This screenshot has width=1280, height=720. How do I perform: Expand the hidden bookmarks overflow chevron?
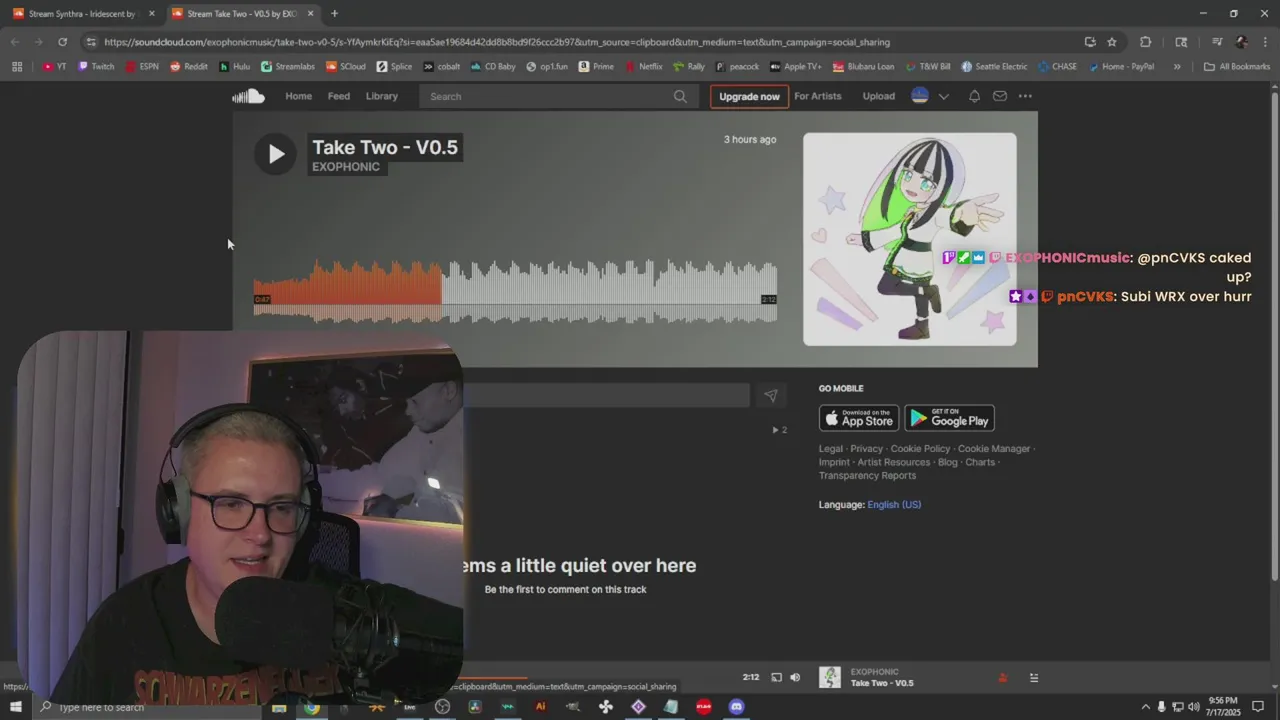click(x=1176, y=67)
